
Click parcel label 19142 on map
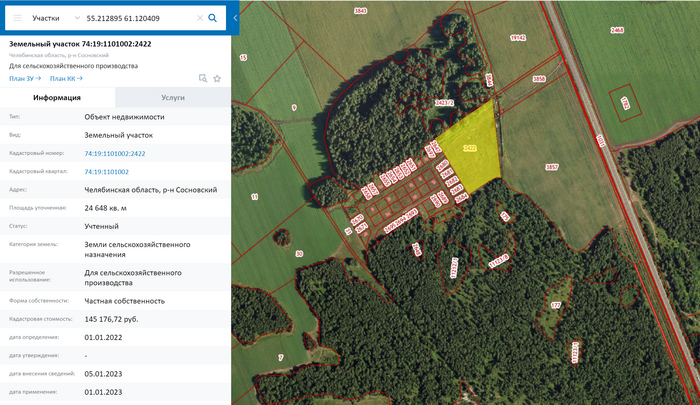(x=518, y=38)
